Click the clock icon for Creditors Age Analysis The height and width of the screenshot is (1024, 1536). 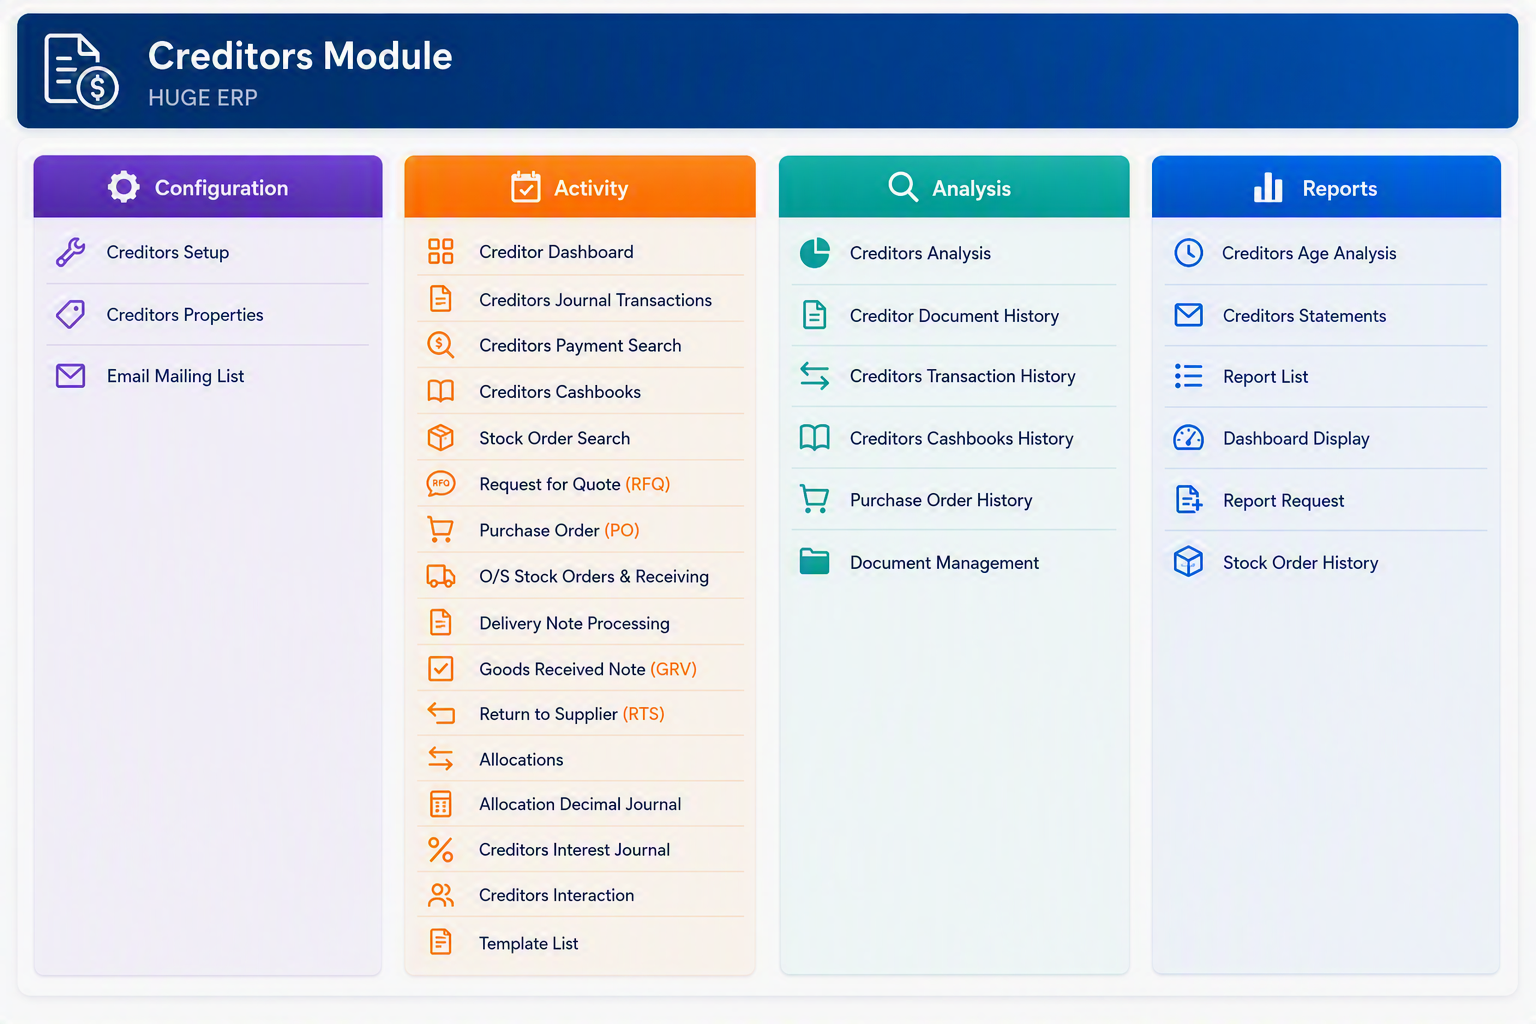click(x=1188, y=253)
